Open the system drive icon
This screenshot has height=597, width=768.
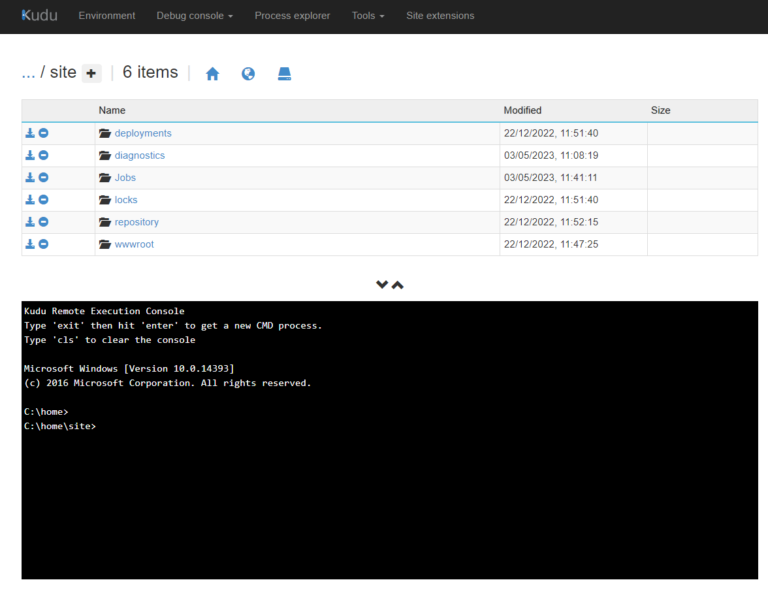(285, 73)
